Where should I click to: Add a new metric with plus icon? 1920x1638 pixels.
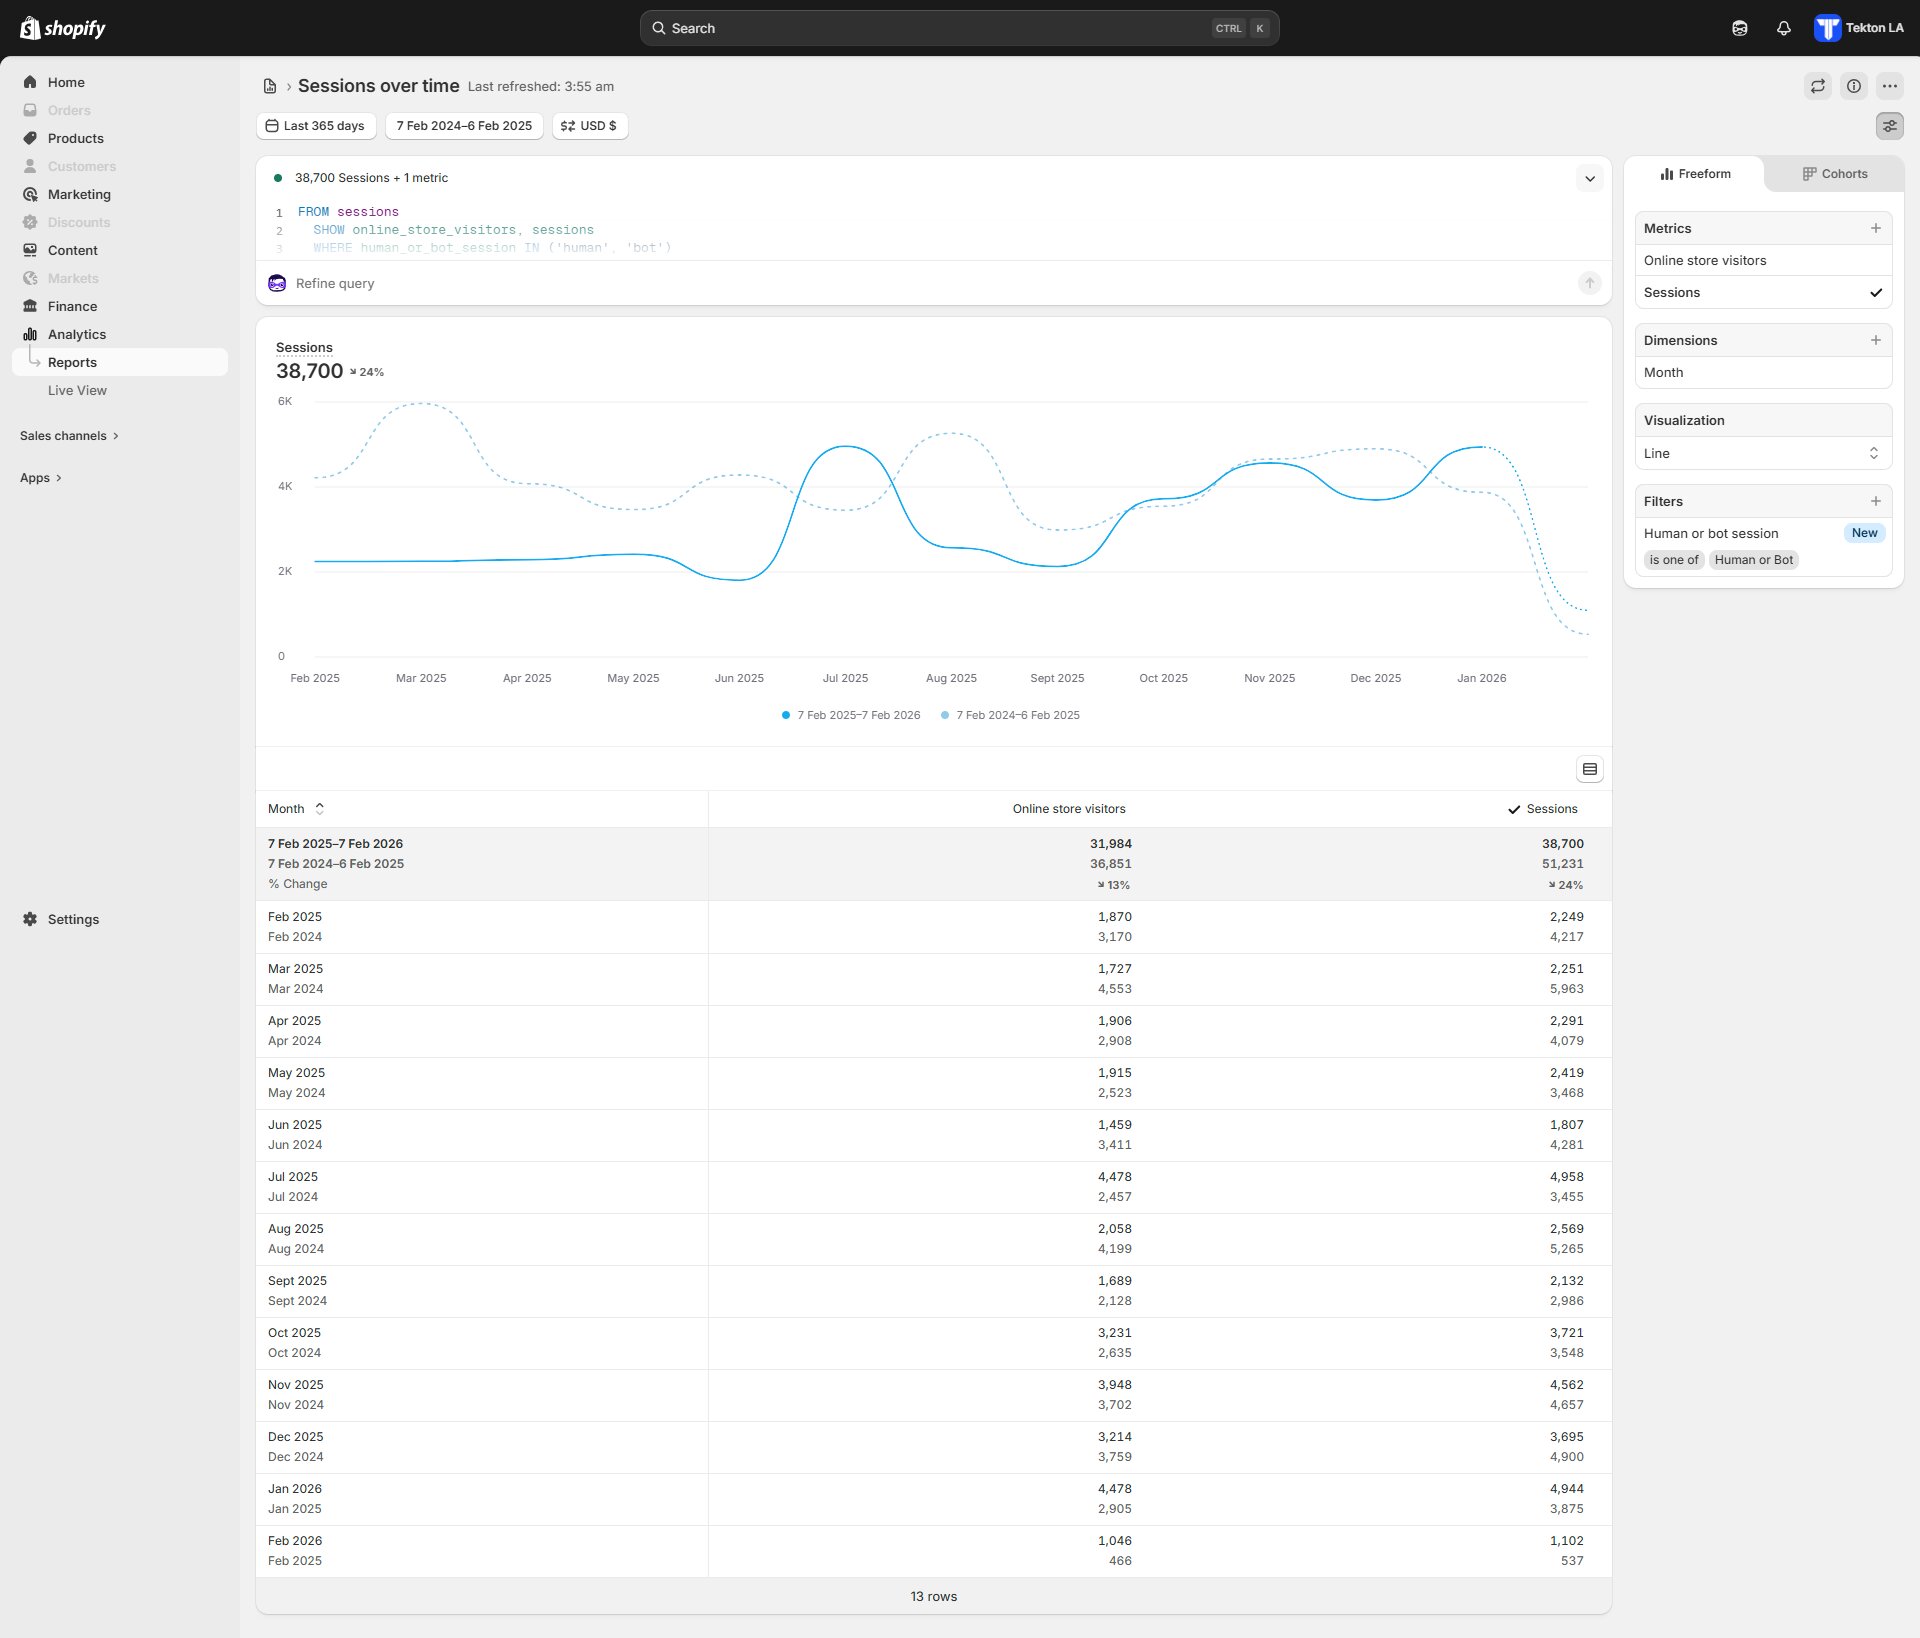1875,228
